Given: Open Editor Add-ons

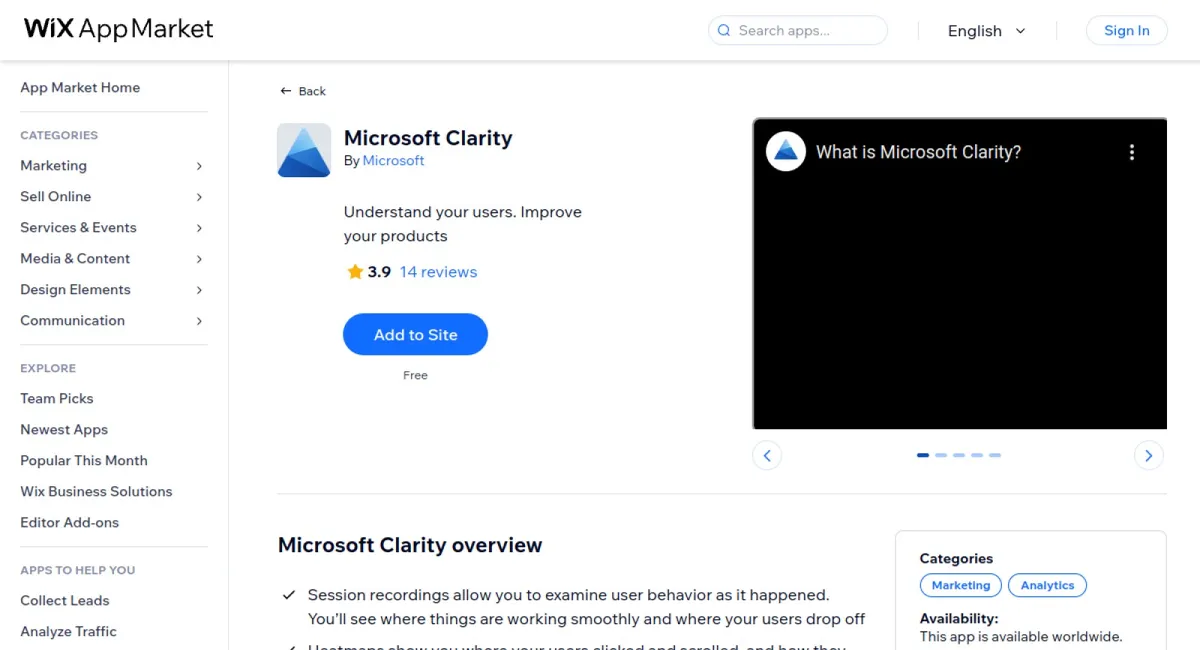Looking at the screenshot, I should (69, 522).
